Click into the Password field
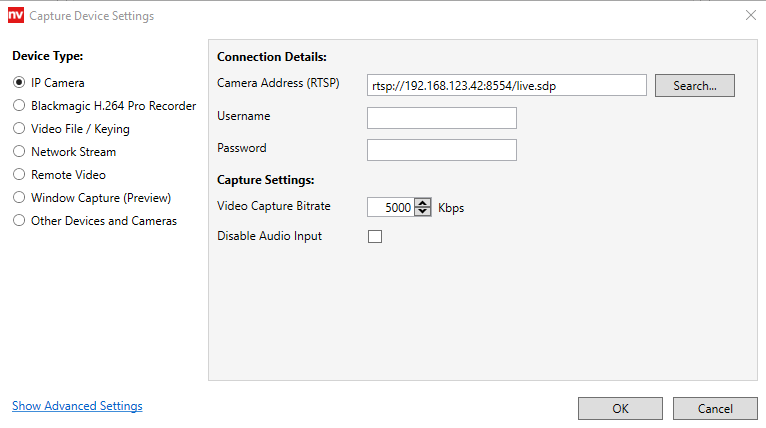 [x=441, y=150]
